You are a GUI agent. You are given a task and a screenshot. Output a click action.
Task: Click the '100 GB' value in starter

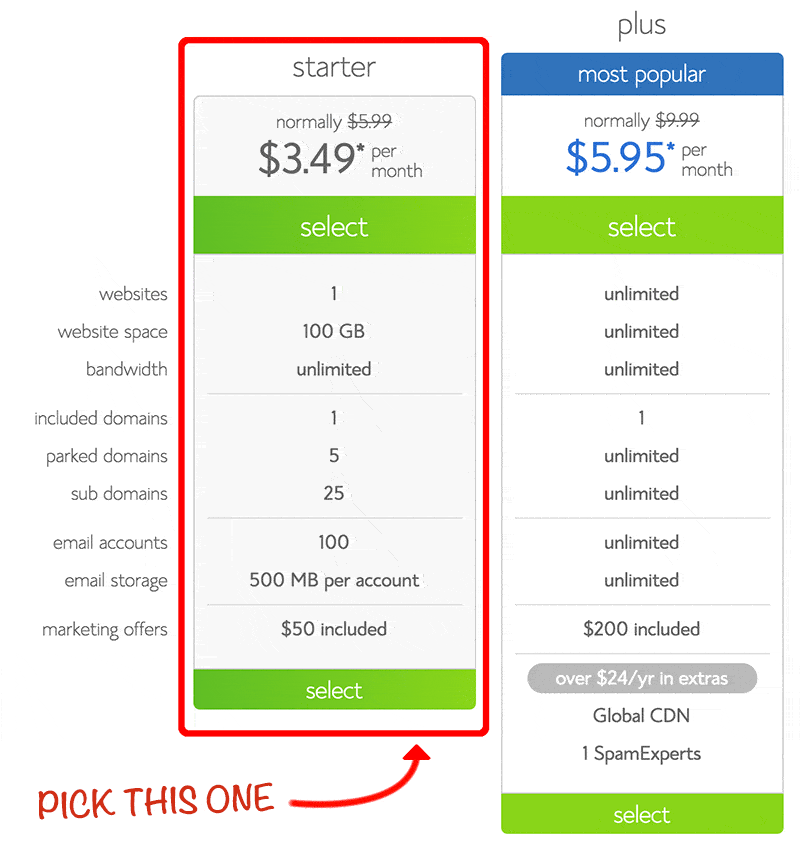click(334, 331)
